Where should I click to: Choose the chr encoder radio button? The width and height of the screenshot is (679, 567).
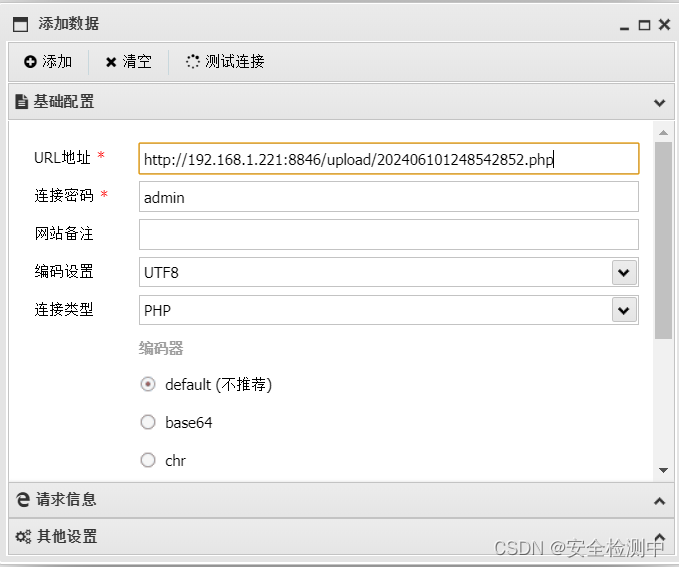tap(148, 460)
